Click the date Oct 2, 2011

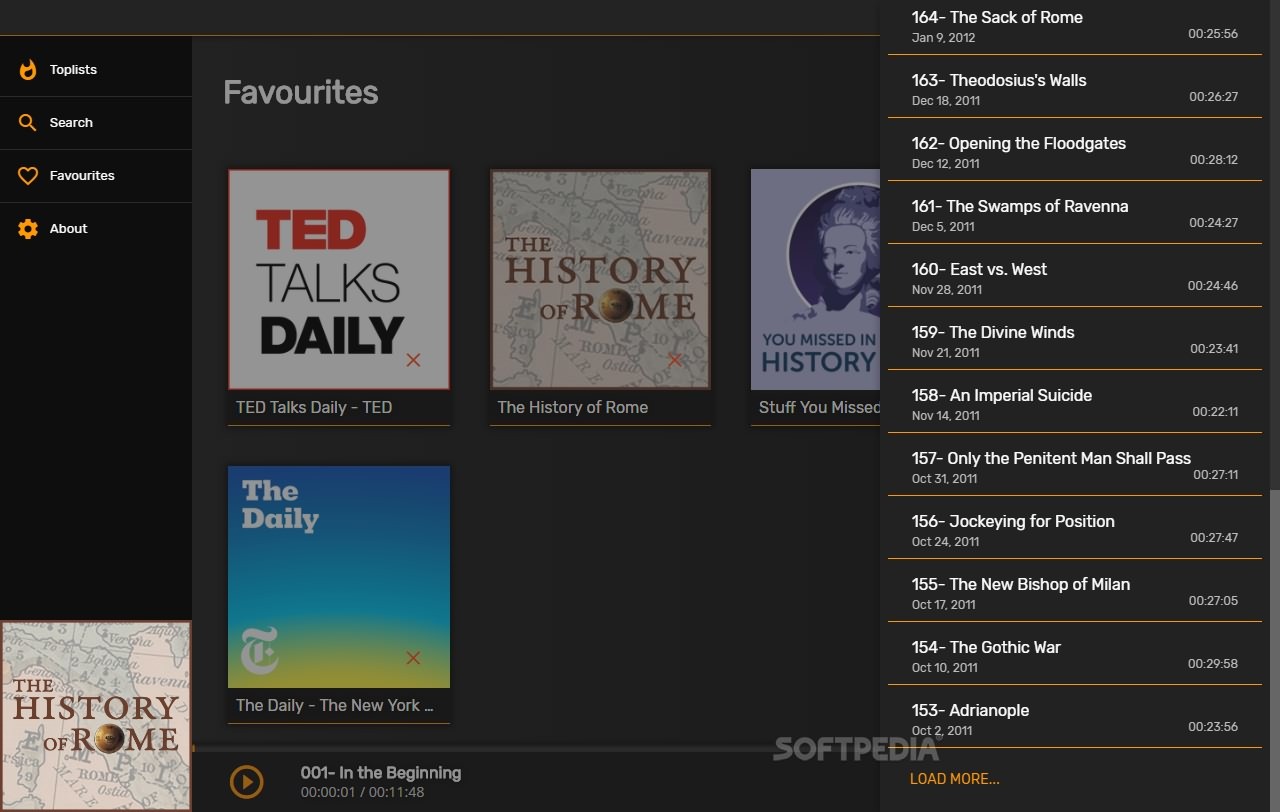point(942,731)
